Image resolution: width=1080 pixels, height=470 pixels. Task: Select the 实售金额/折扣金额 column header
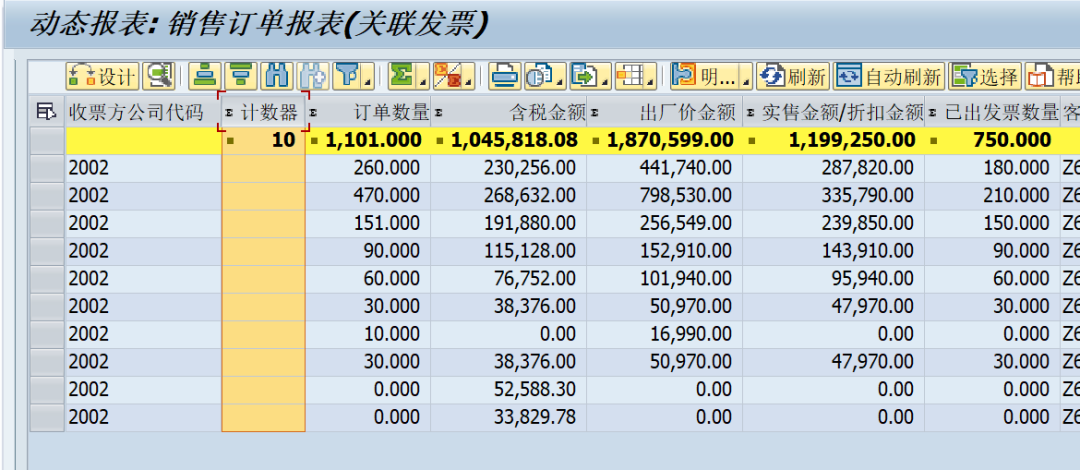coord(833,112)
